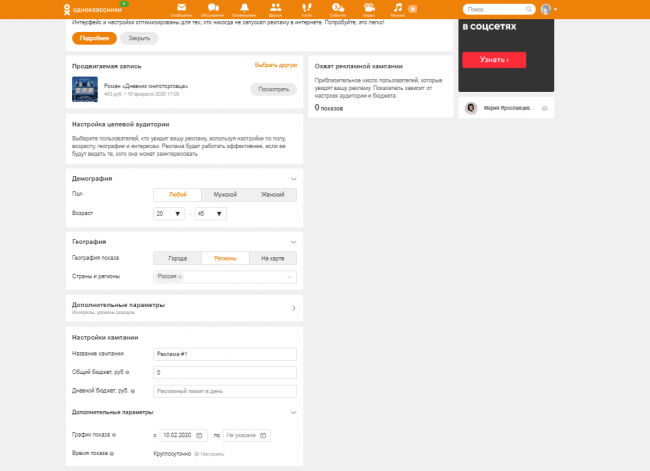The image size is (650, 471).
Task: Focus the Дневной бюджет field
Action: [x=225, y=391]
